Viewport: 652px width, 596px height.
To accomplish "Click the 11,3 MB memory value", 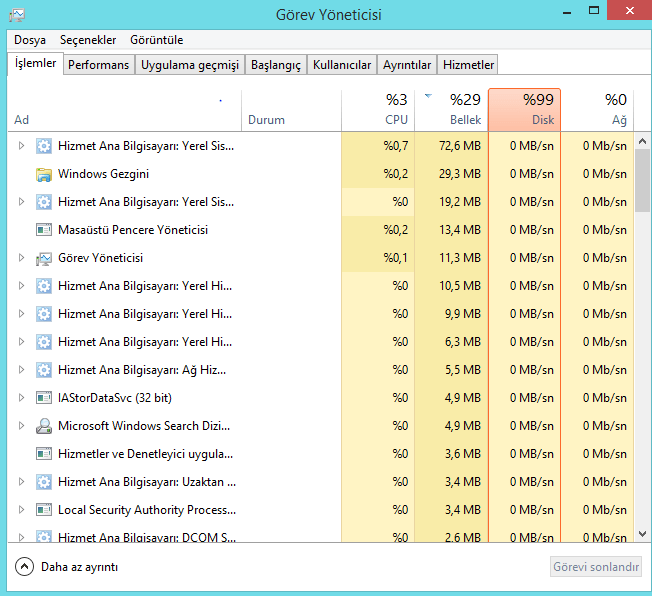I will click(460, 258).
